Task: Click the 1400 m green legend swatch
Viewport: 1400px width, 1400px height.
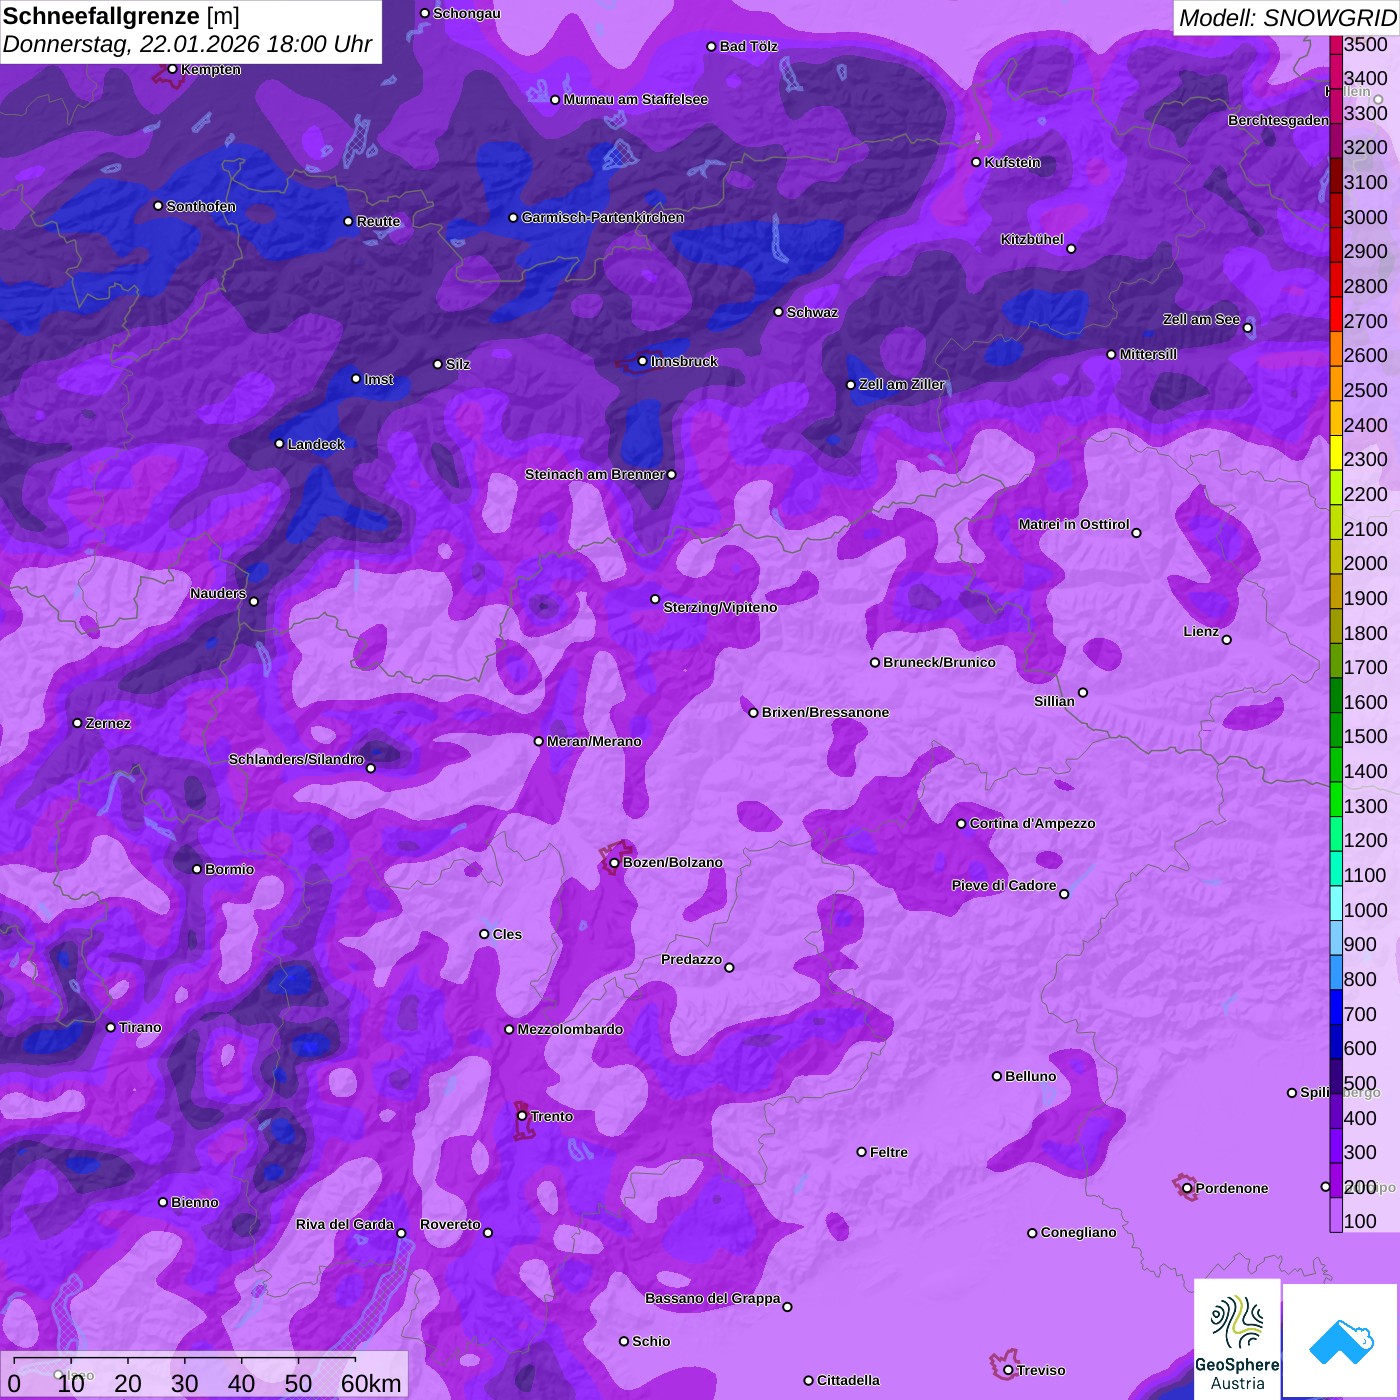Action: pyautogui.click(x=1335, y=763)
